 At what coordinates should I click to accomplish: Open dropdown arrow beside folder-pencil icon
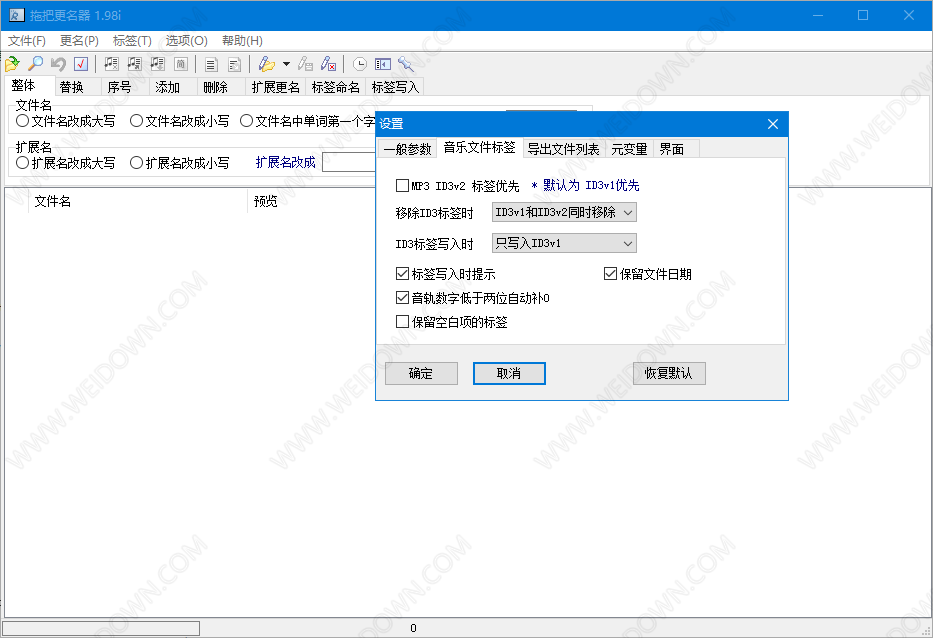pyautogui.click(x=286, y=64)
